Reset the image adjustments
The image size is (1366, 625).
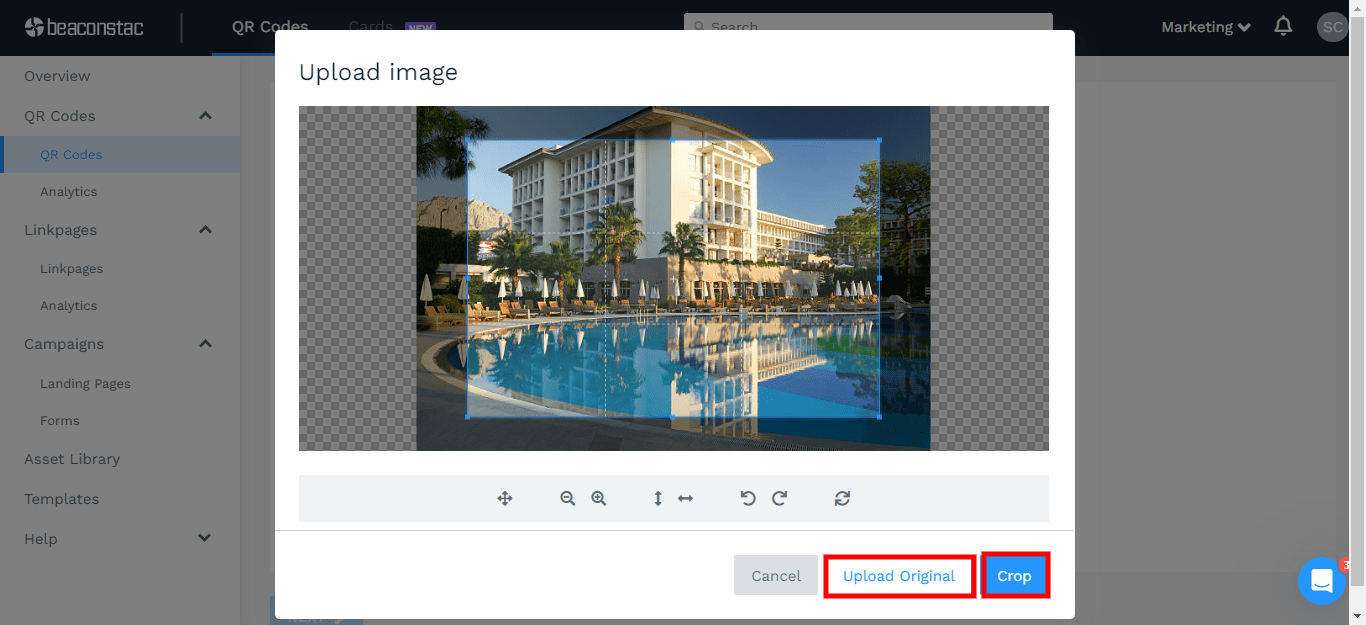click(842, 498)
